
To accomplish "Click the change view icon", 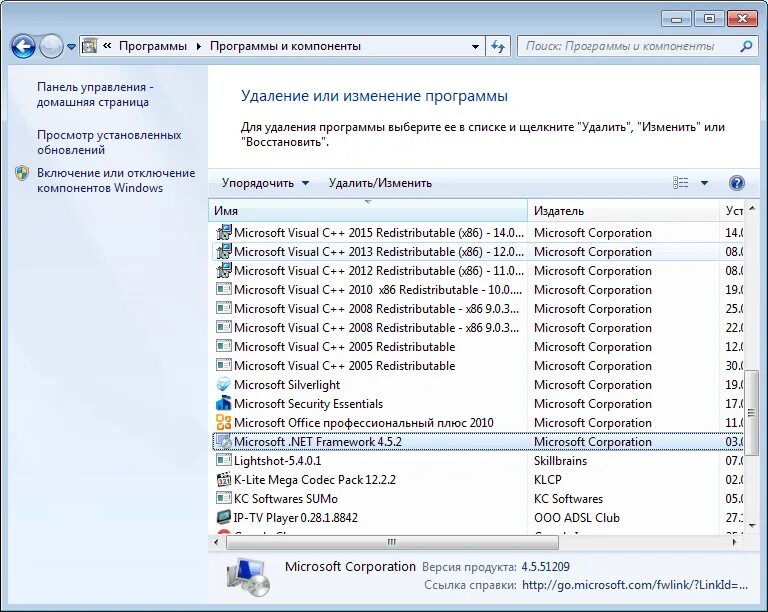I will 680,183.
